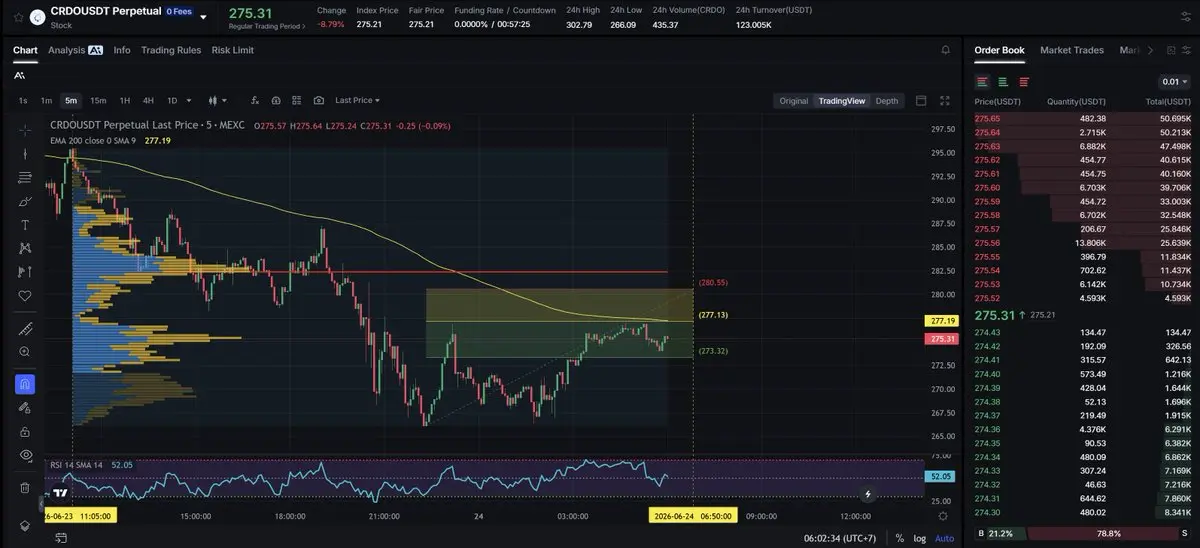Select the trend line drawing tool

point(25,153)
